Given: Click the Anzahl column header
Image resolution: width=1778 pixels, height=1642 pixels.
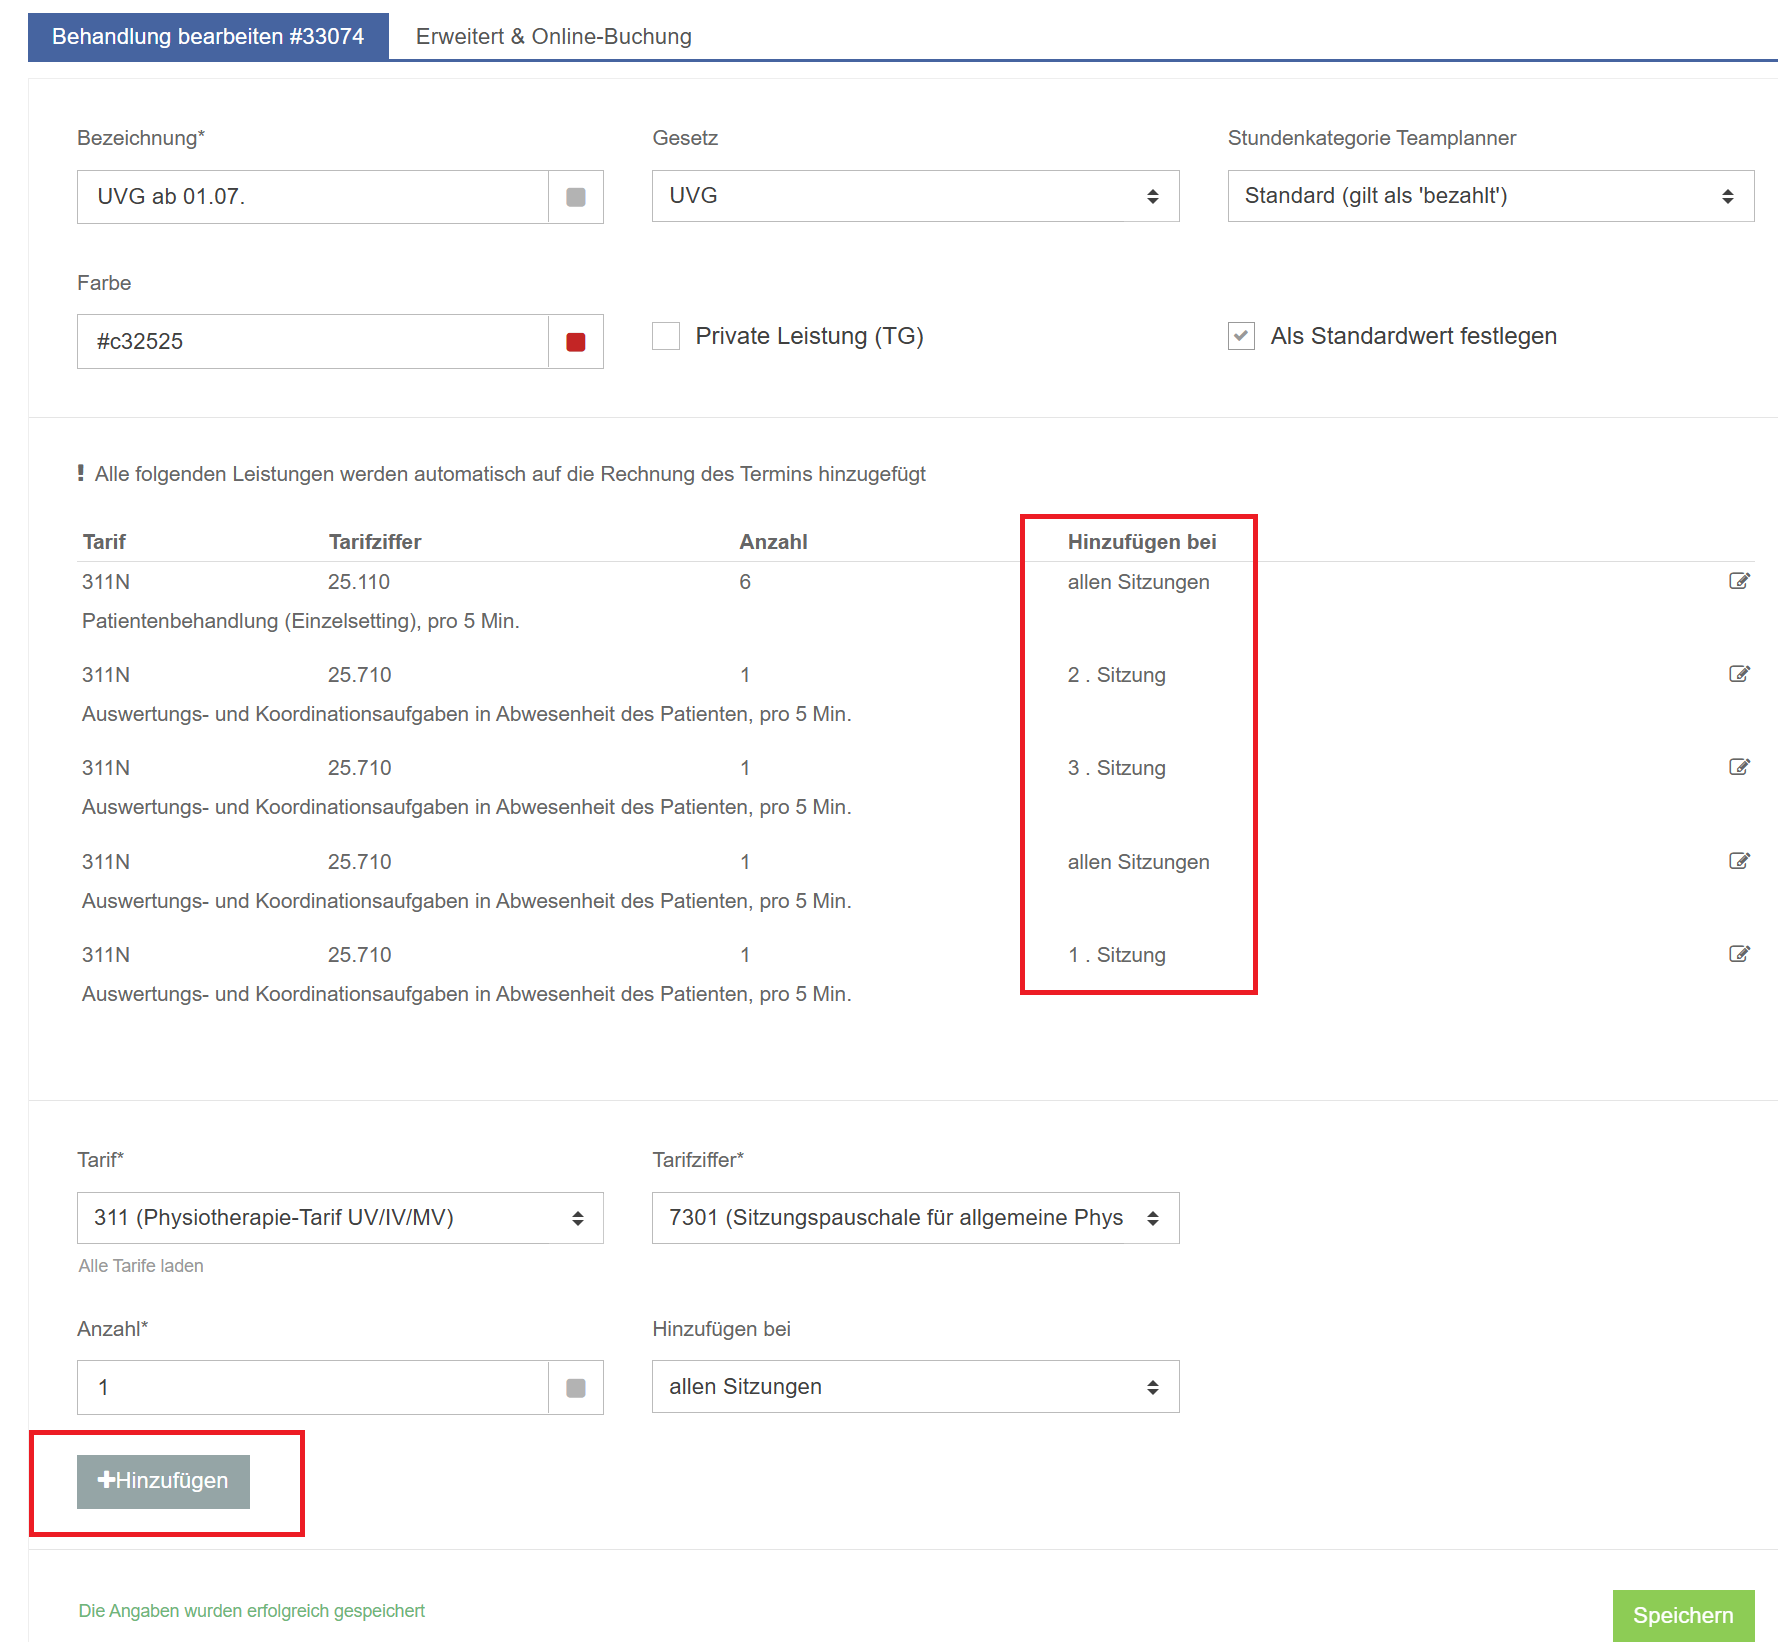Looking at the screenshot, I should pyautogui.click(x=773, y=542).
